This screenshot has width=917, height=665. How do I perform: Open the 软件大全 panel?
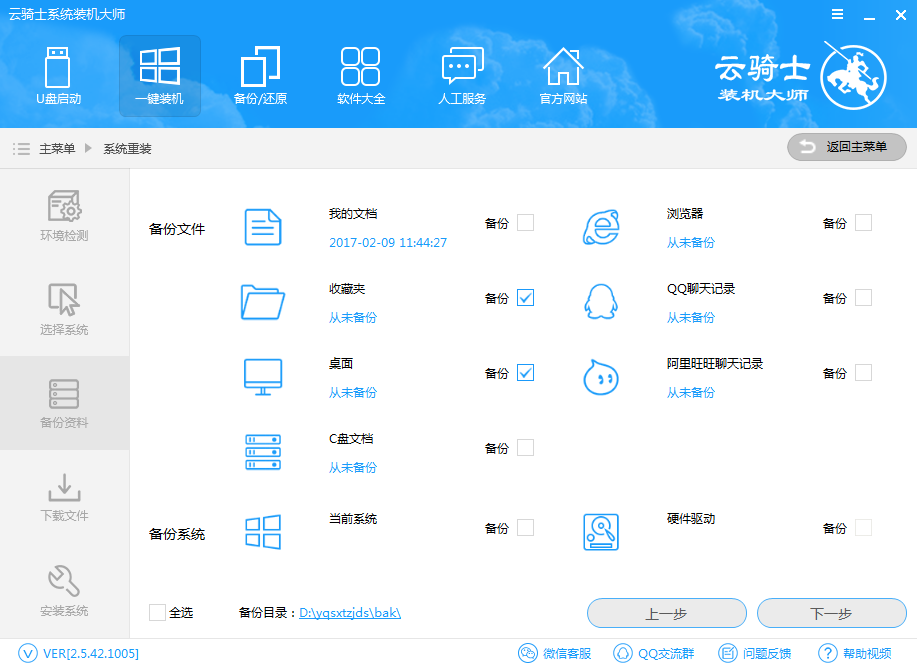pyautogui.click(x=361, y=76)
